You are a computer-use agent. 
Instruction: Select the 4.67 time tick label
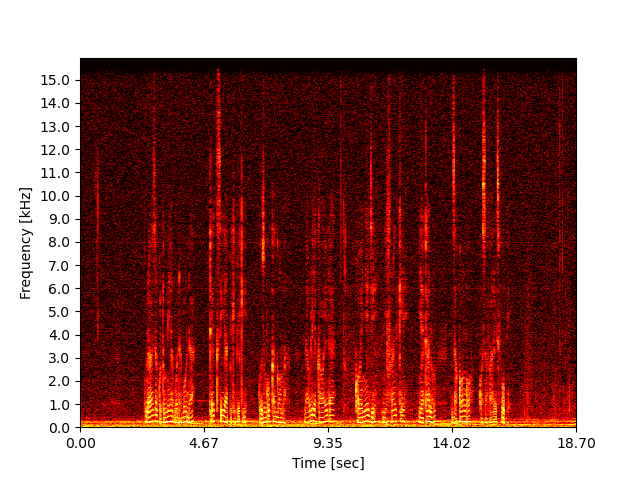(x=204, y=443)
